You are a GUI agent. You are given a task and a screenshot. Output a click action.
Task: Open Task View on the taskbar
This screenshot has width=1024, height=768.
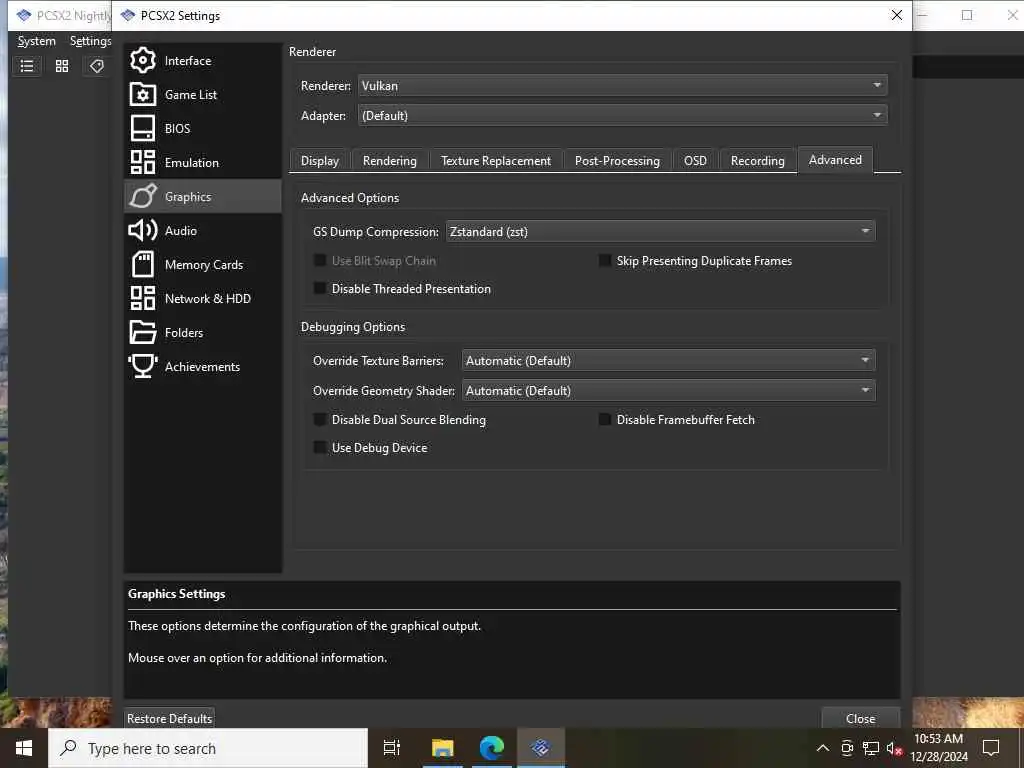tap(392, 748)
